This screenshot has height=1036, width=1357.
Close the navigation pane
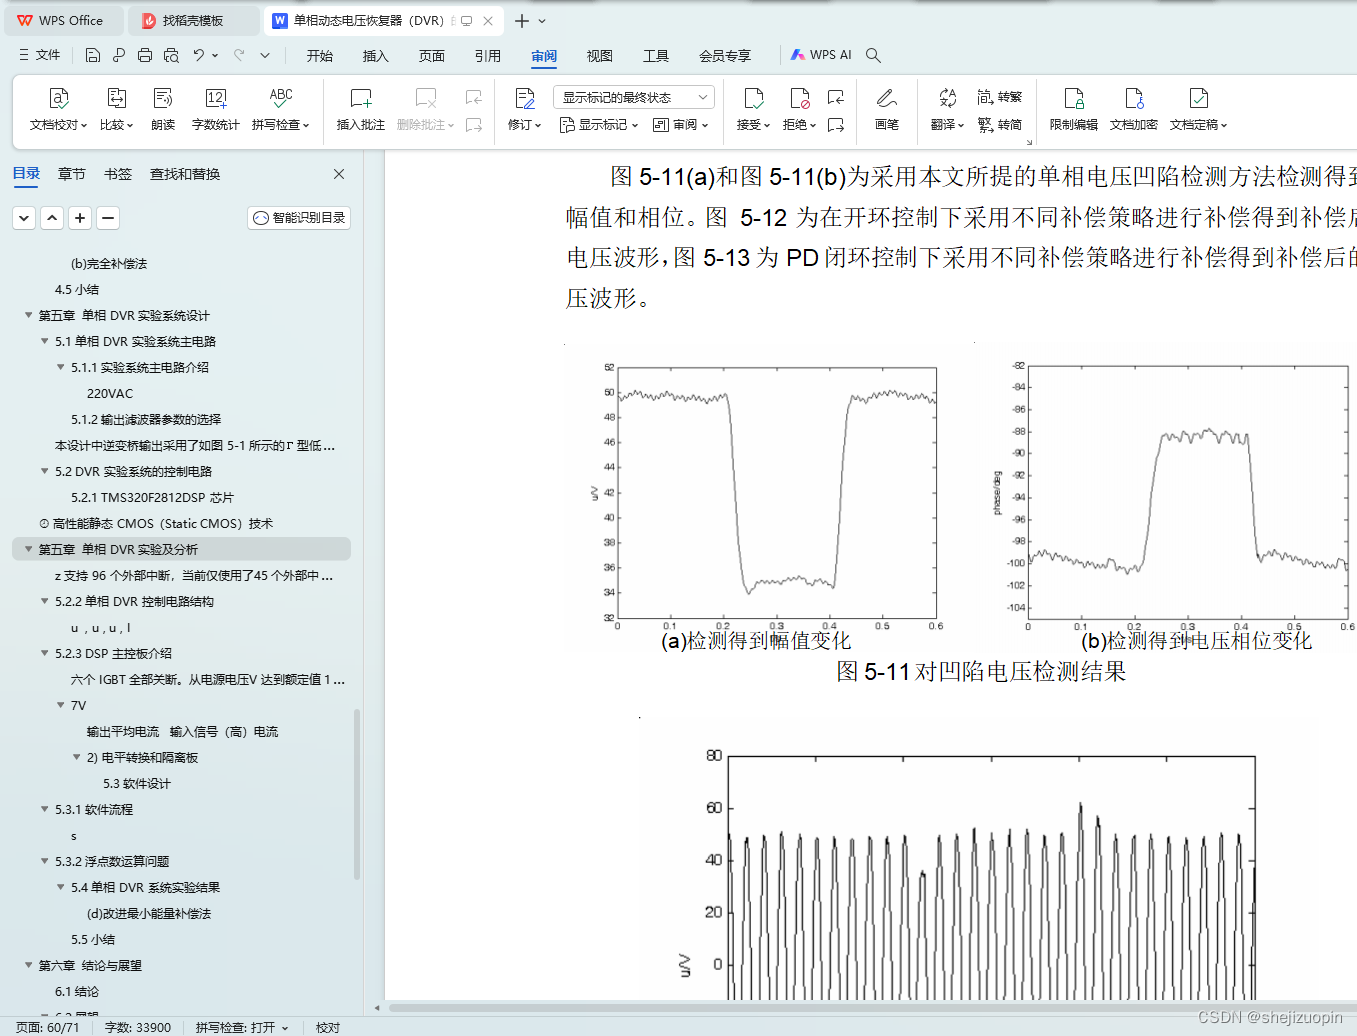click(x=339, y=174)
